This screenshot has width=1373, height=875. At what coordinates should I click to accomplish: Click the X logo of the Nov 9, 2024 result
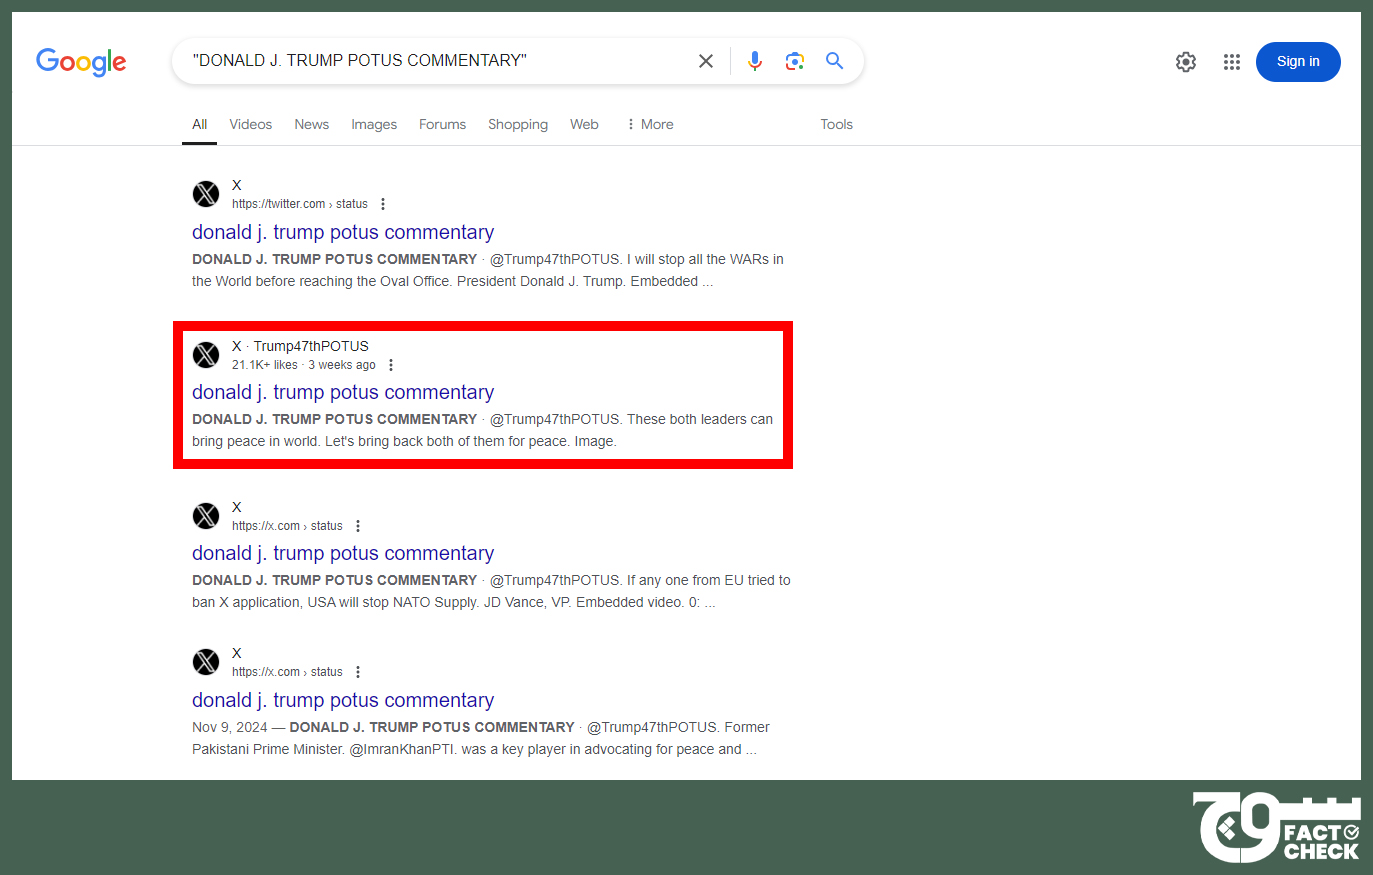coord(206,662)
